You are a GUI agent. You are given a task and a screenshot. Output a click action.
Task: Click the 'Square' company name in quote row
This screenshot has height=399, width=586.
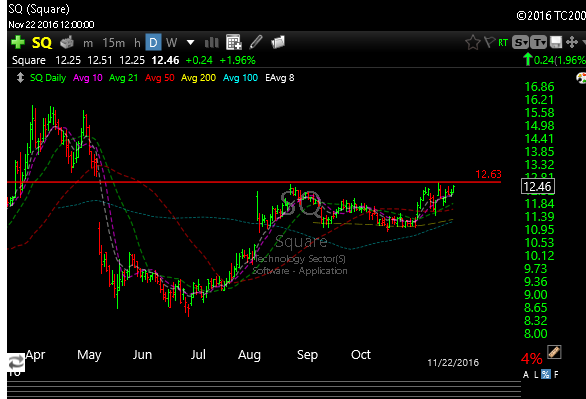(x=29, y=61)
